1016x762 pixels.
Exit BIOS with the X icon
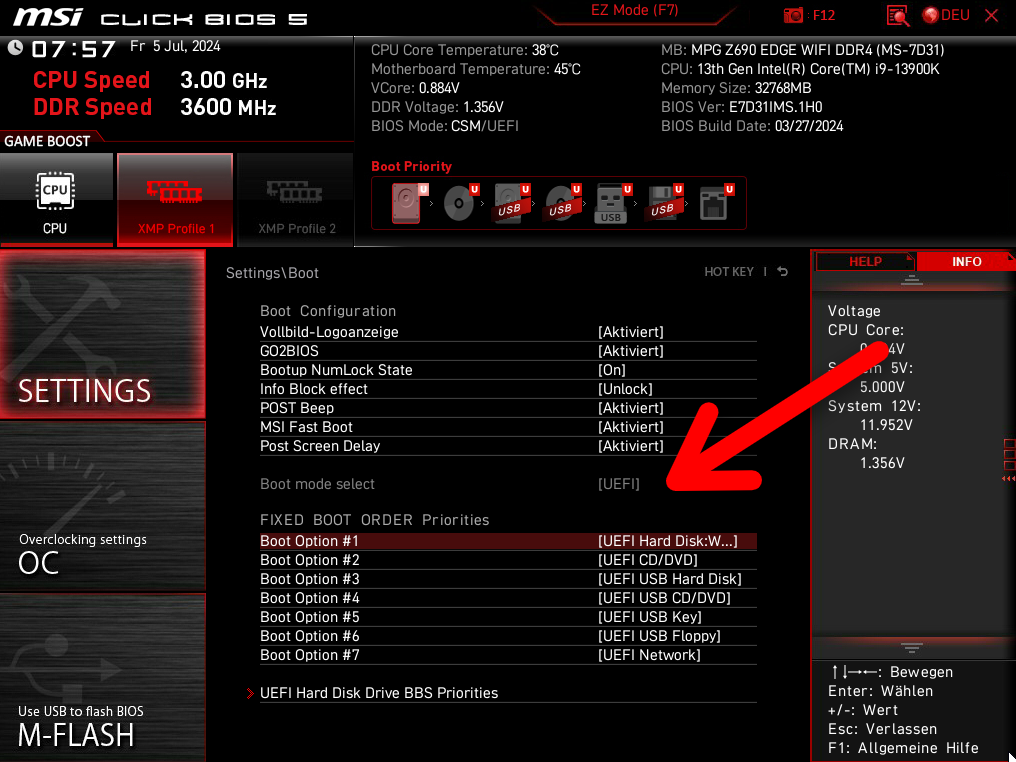pyautogui.click(x=991, y=16)
